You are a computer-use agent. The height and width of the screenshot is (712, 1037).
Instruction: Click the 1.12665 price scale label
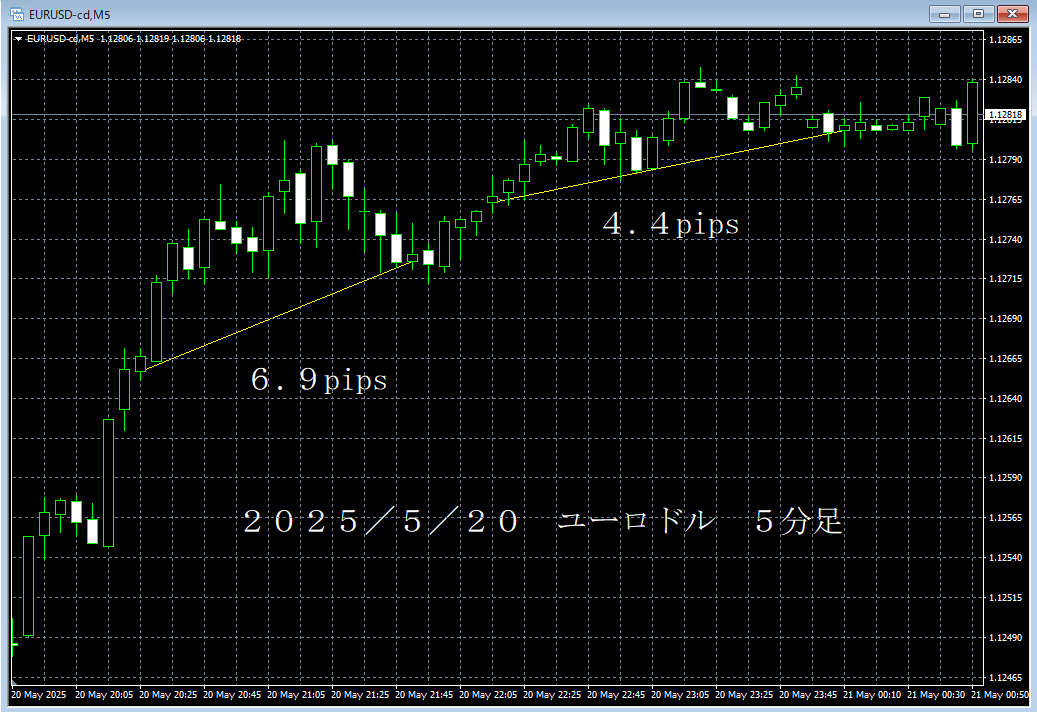(x=1005, y=358)
